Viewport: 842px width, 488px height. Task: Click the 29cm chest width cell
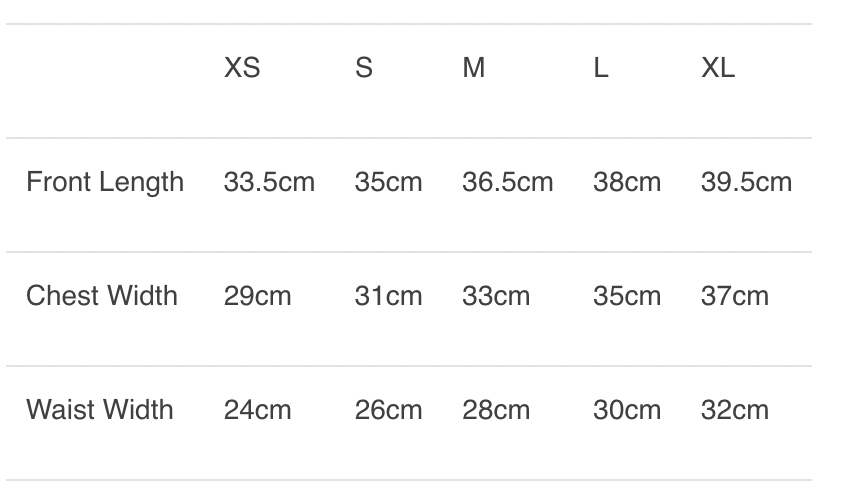[x=257, y=296]
